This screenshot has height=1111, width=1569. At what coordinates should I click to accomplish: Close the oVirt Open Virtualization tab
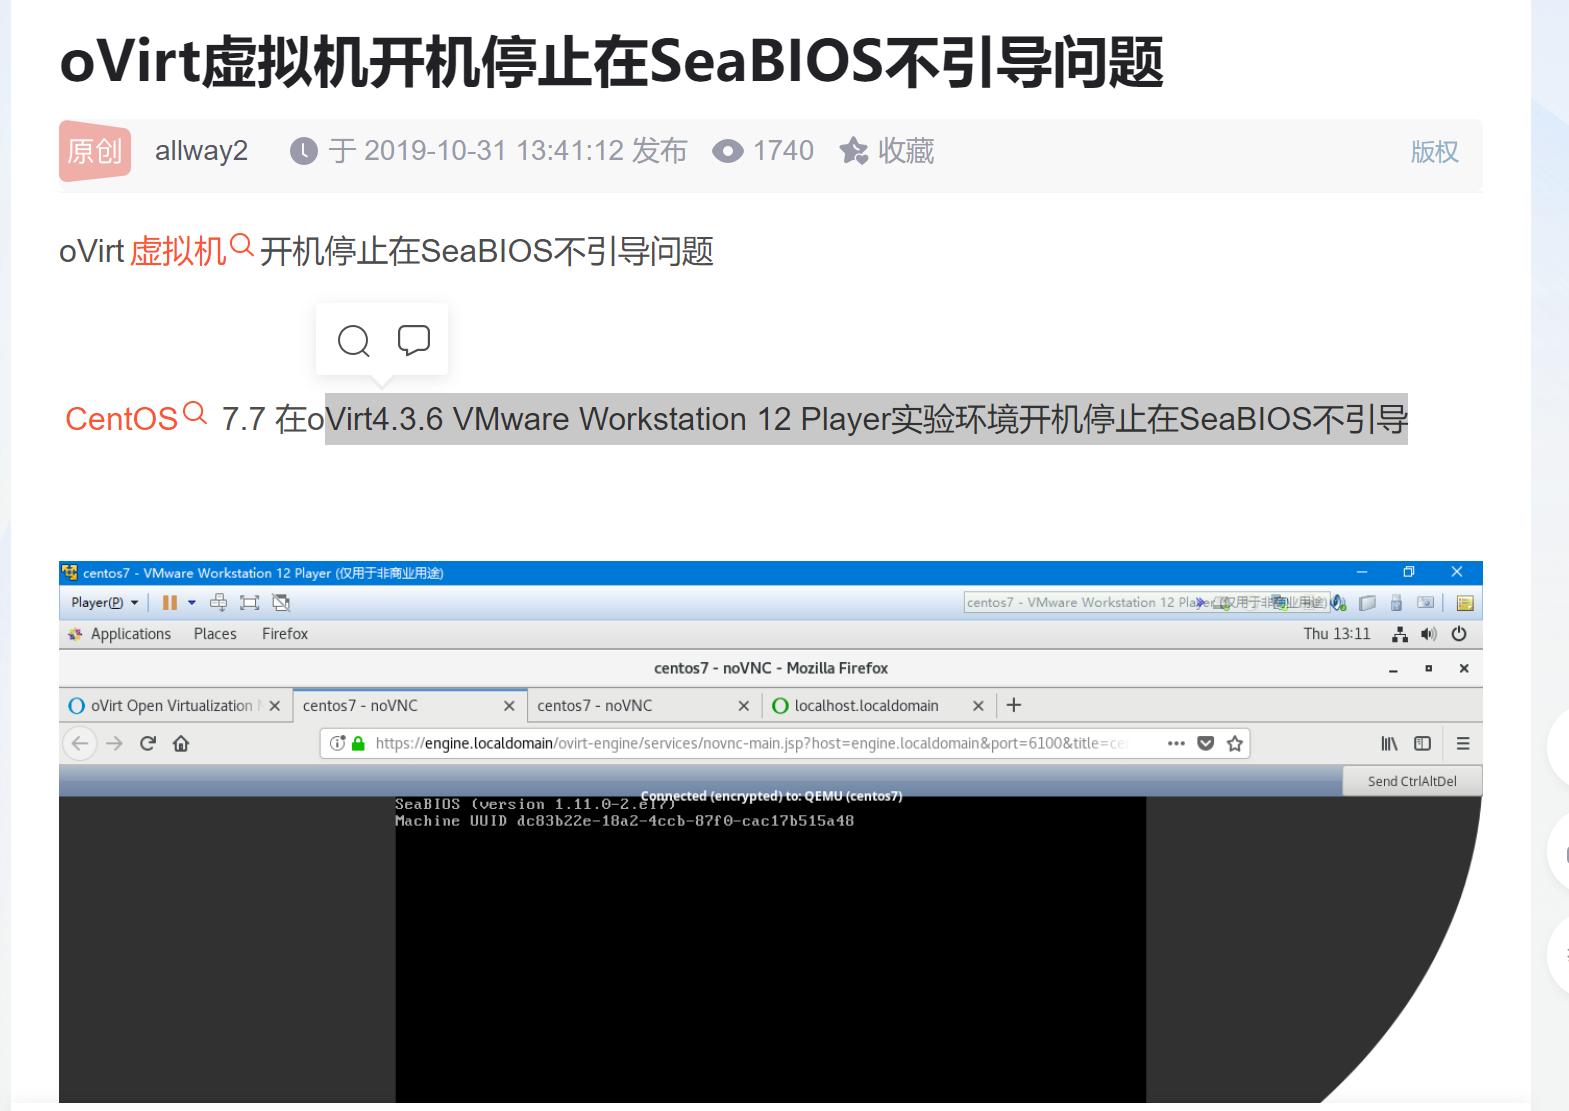point(275,706)
